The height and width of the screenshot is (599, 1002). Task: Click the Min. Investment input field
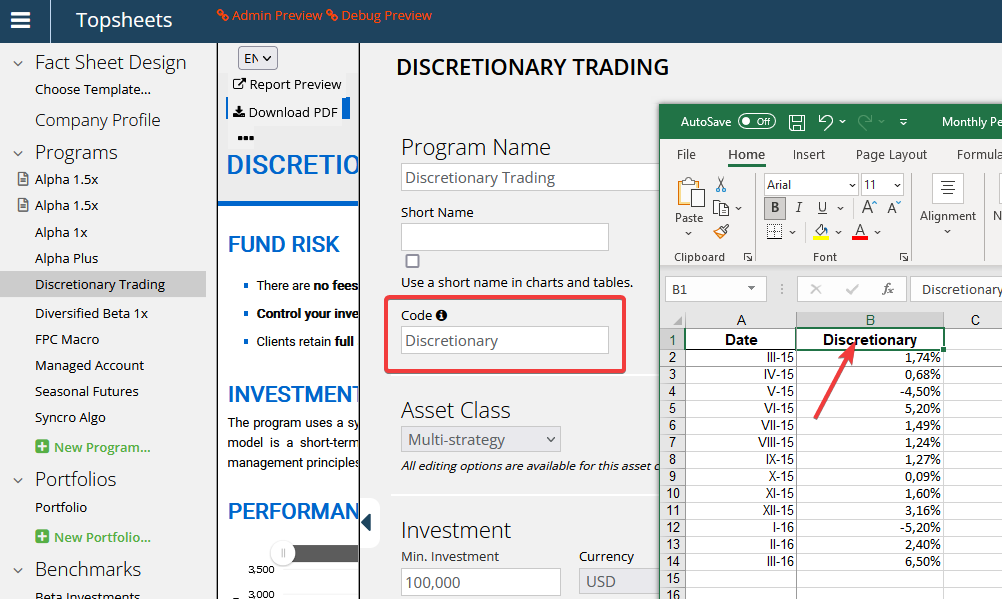click(x=481, y=582)
